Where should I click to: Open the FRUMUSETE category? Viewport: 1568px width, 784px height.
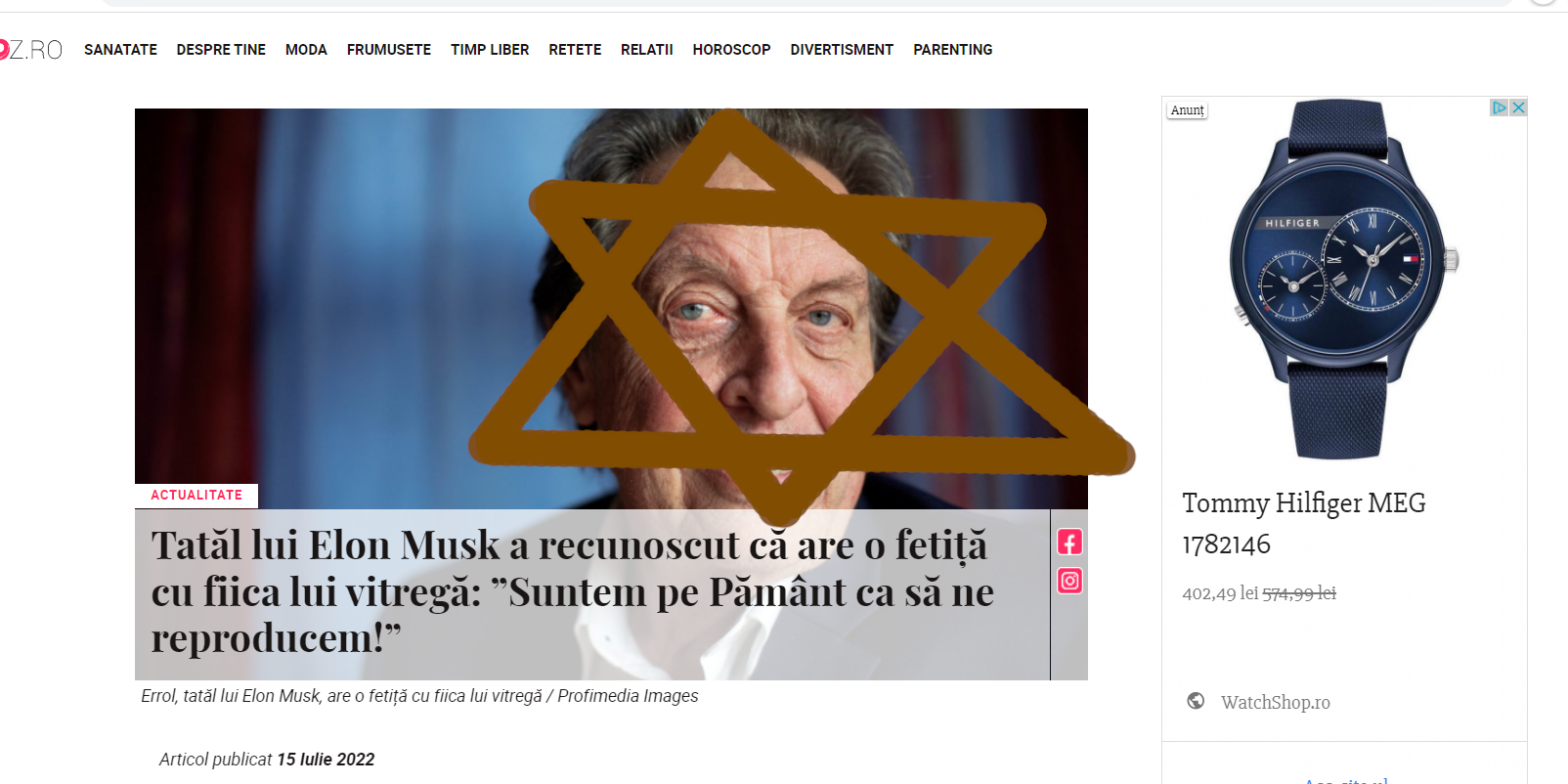tap(389, 50)
